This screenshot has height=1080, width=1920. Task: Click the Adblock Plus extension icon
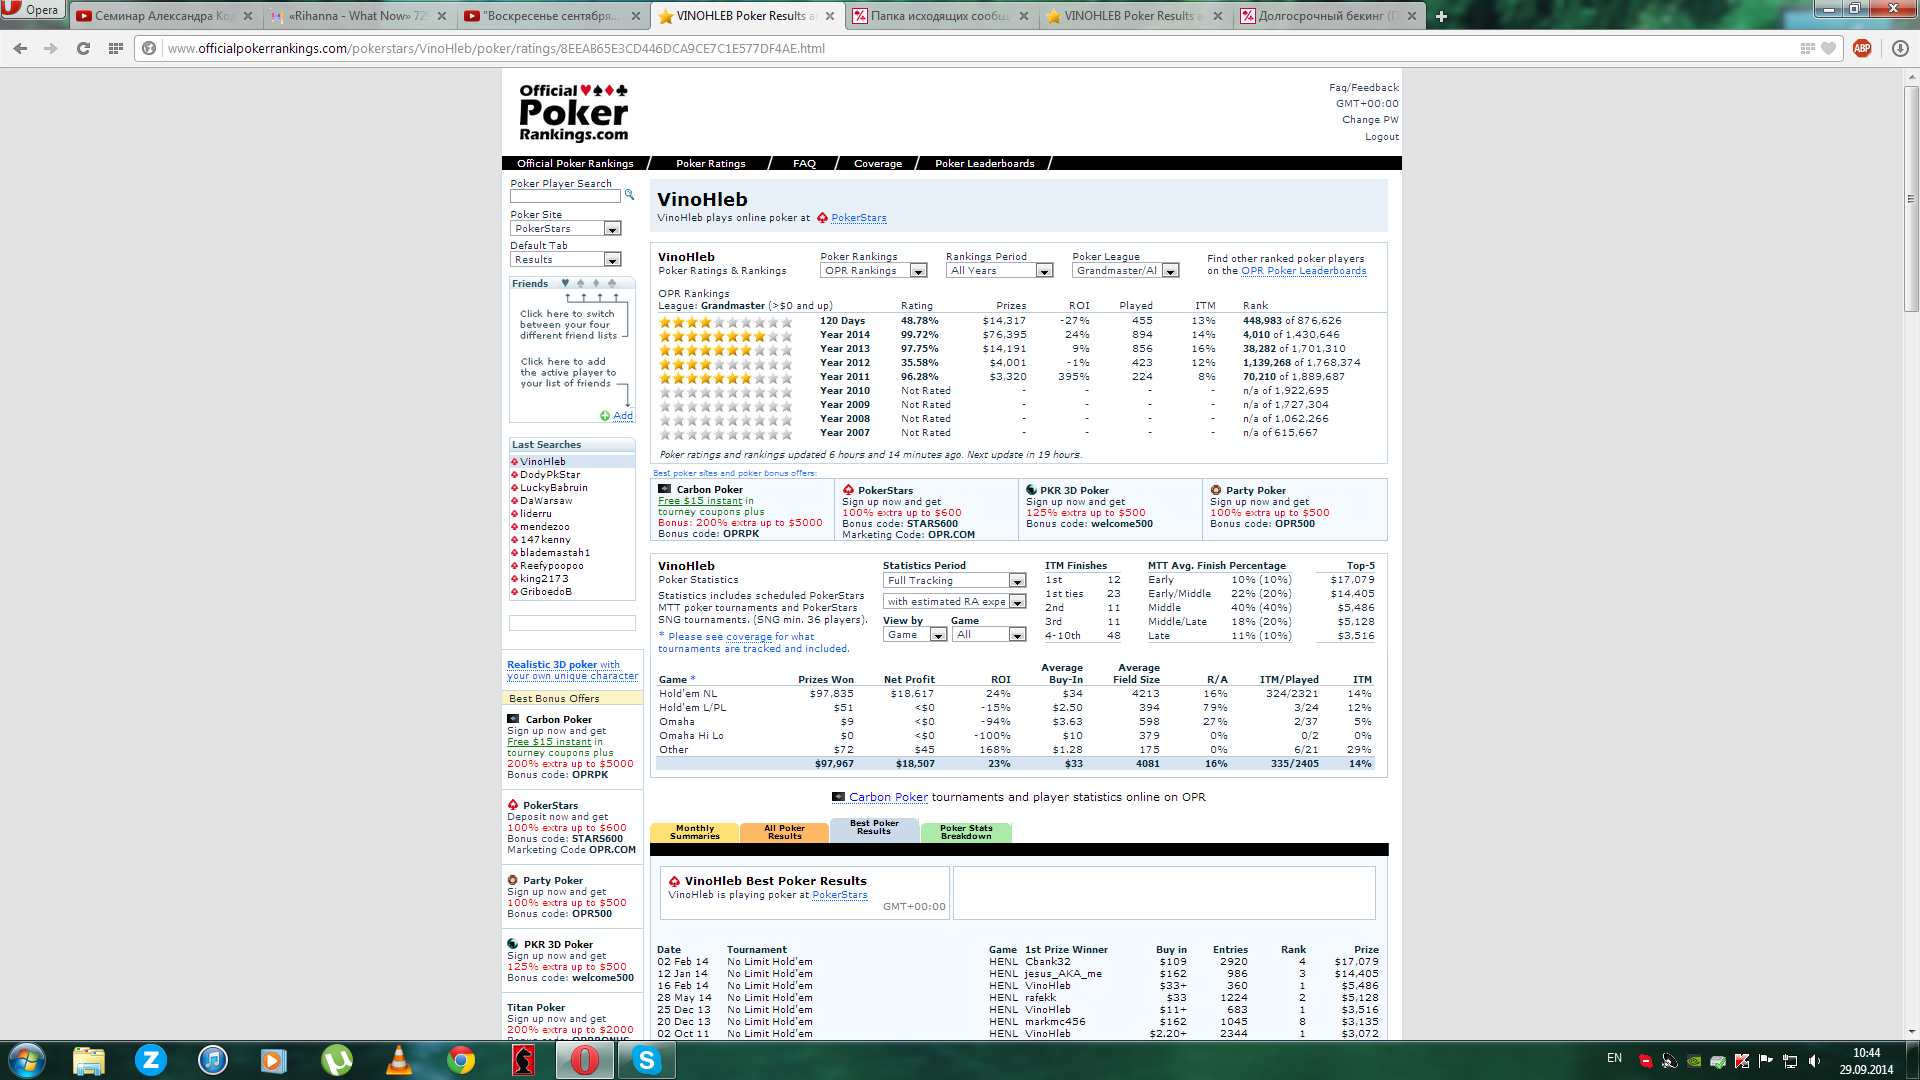pos(1862,48)
